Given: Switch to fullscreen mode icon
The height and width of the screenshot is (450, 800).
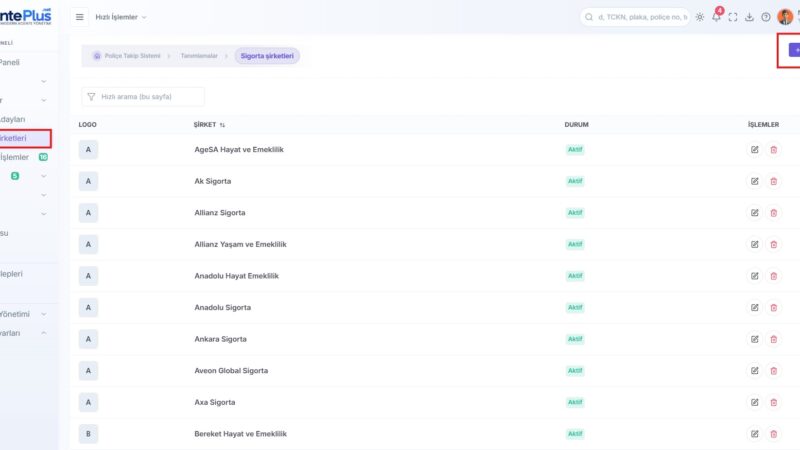Looking at the screenshot, I should 733,17.
